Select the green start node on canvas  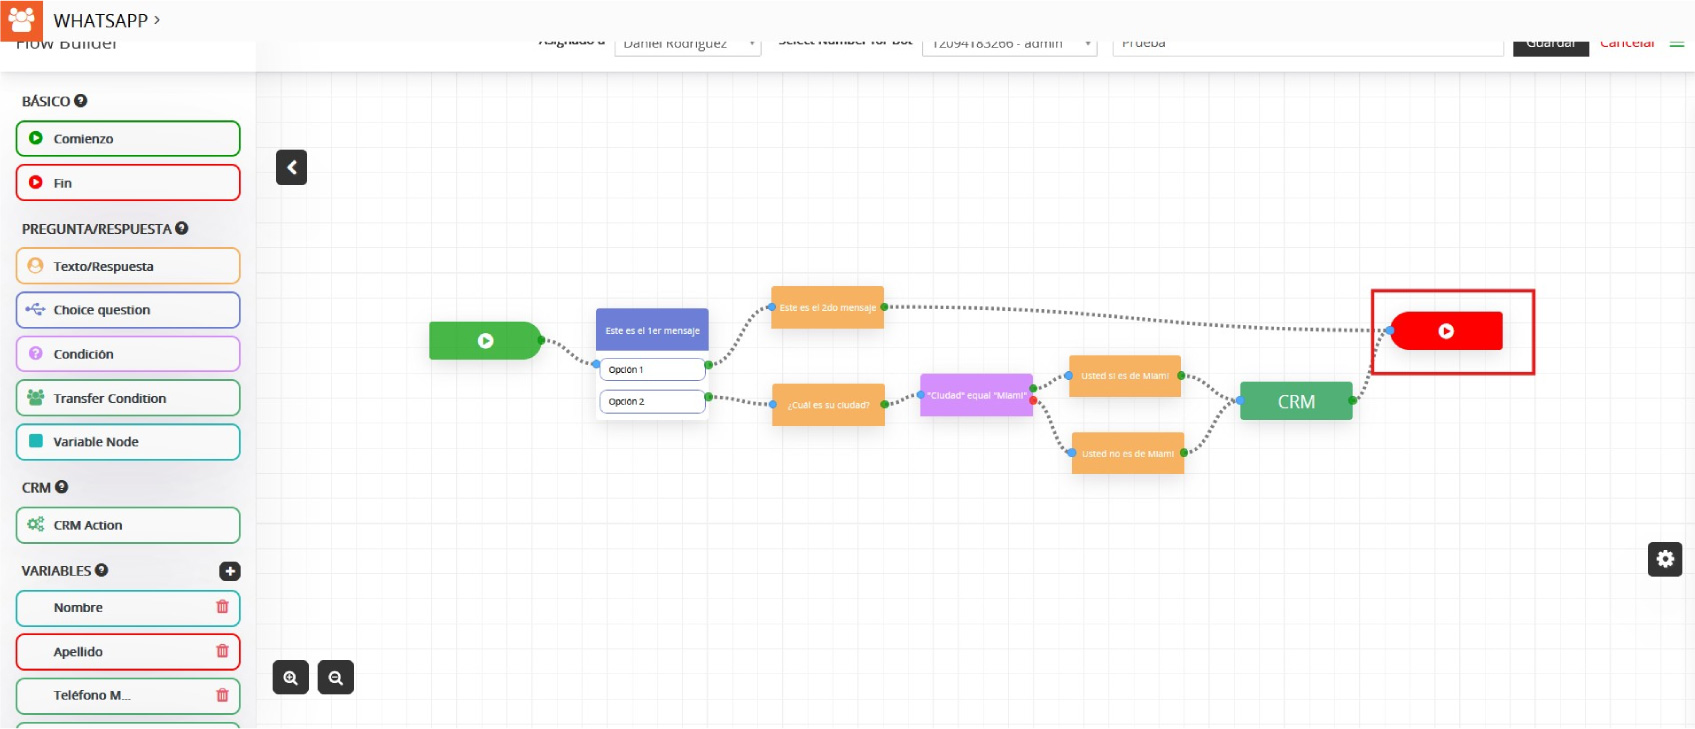click(485, 341)
